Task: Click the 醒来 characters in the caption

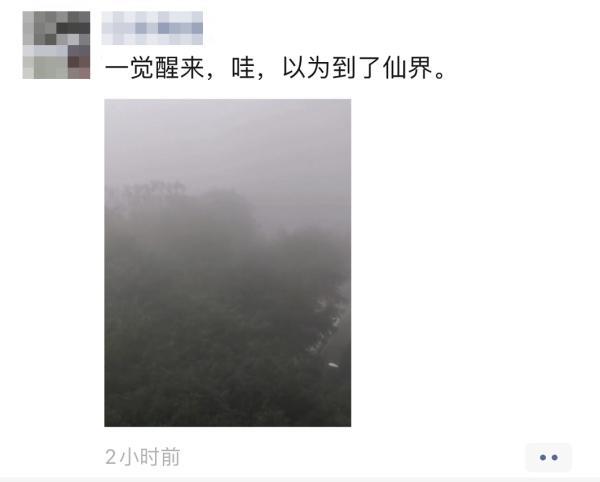Action: tap(179, 68)
